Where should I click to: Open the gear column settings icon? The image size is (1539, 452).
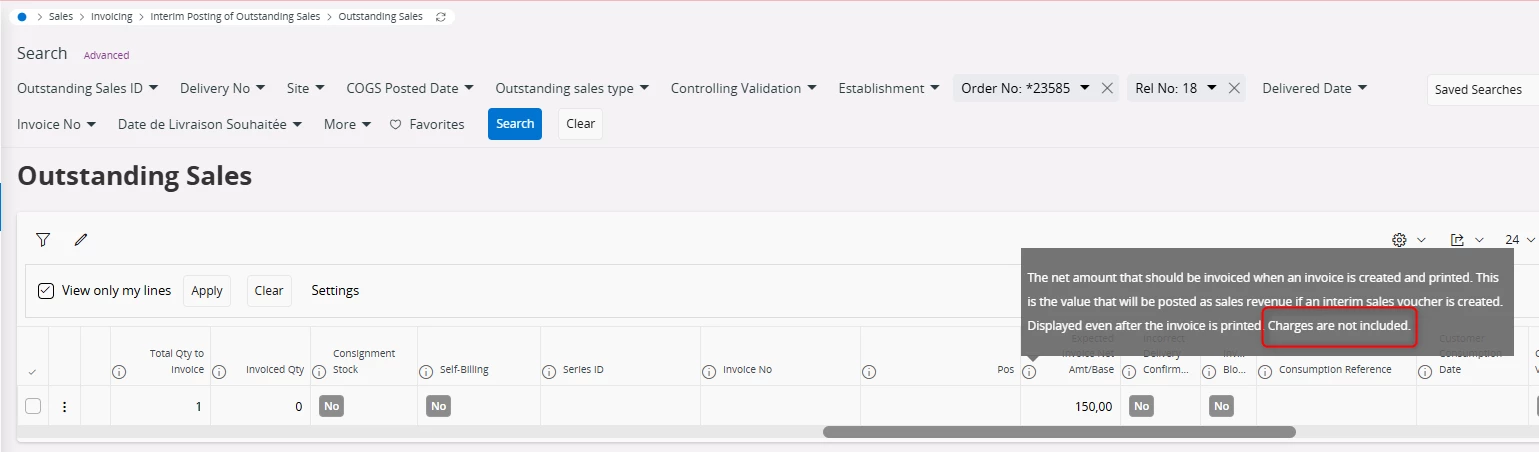(x=1400, y=240)
